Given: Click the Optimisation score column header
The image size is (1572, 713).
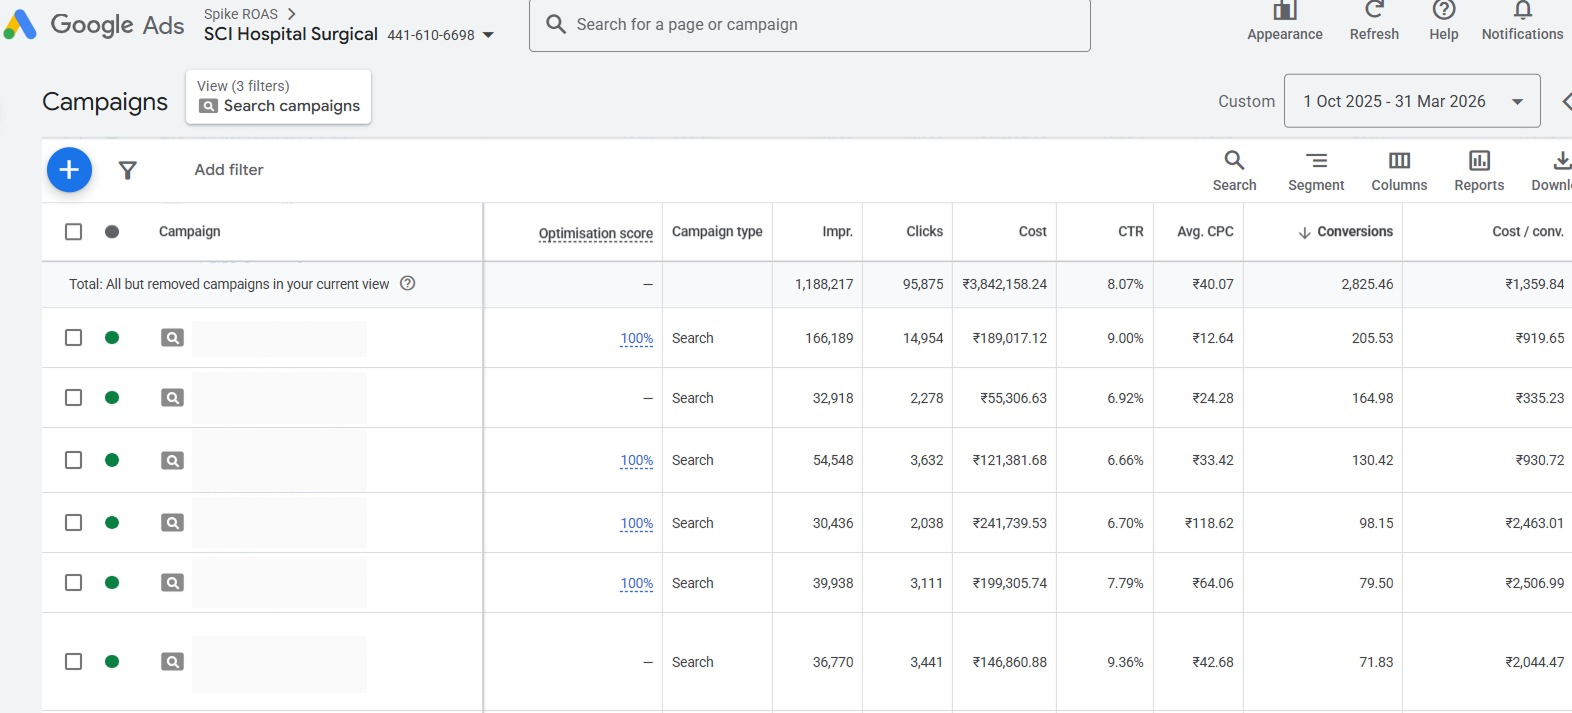Looking at the screenshot, I should coord(595,233).
